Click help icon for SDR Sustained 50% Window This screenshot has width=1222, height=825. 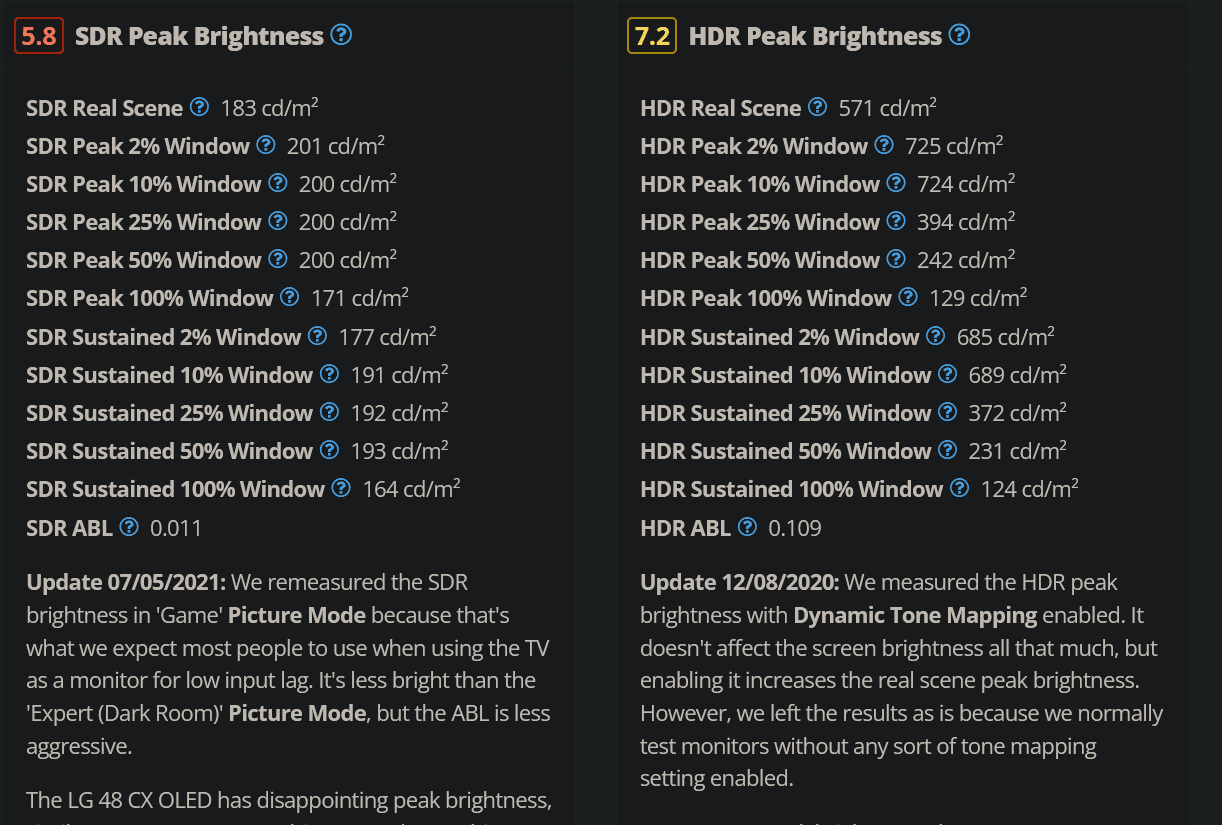click(x=329, y=450)
